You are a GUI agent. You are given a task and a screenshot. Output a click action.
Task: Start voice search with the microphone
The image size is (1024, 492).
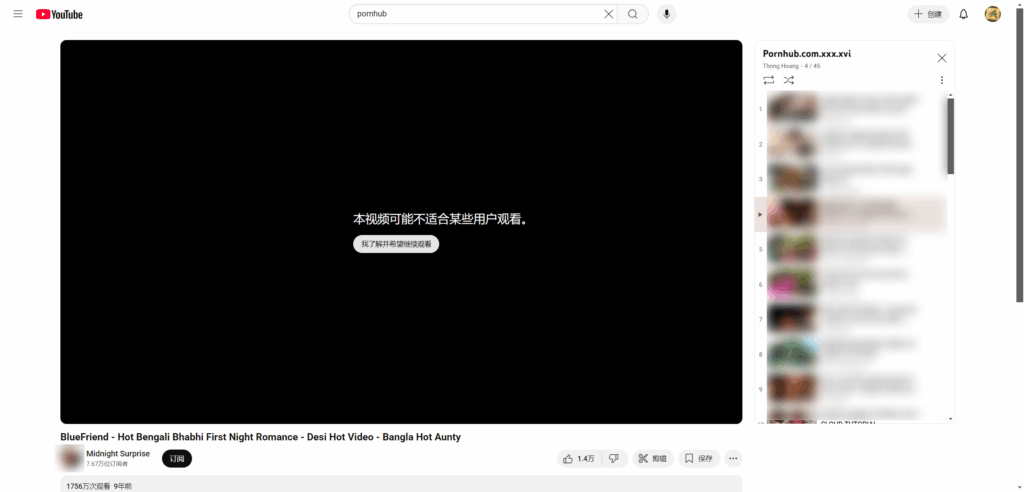pos(666,14)
